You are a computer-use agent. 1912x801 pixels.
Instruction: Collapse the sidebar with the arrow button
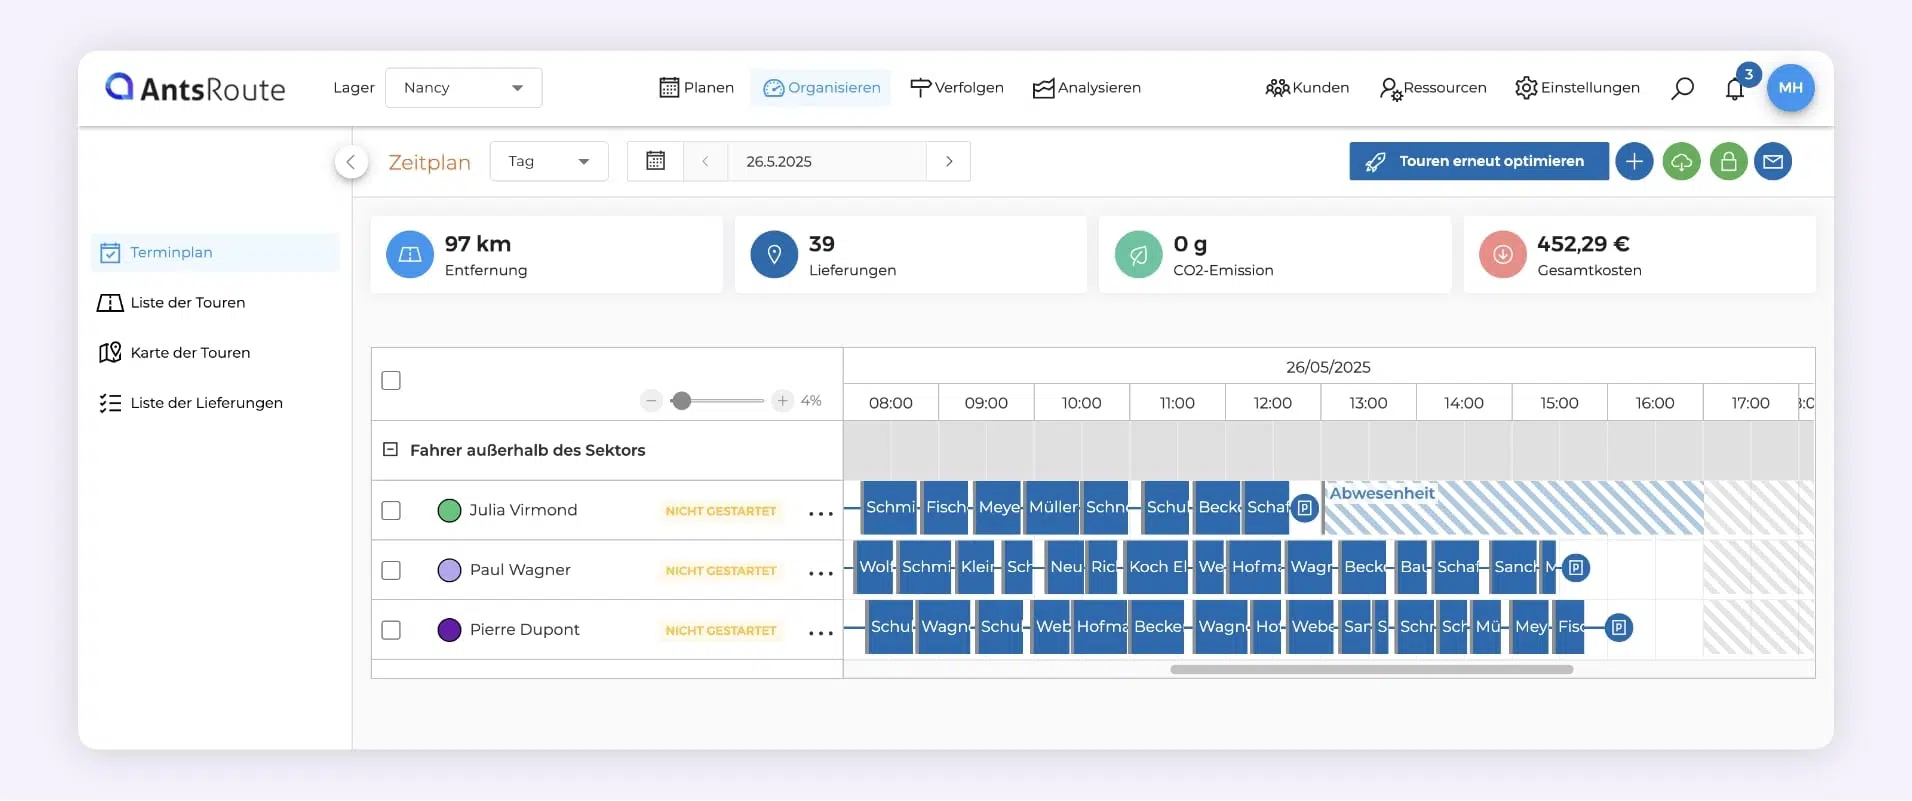(351, 162)
